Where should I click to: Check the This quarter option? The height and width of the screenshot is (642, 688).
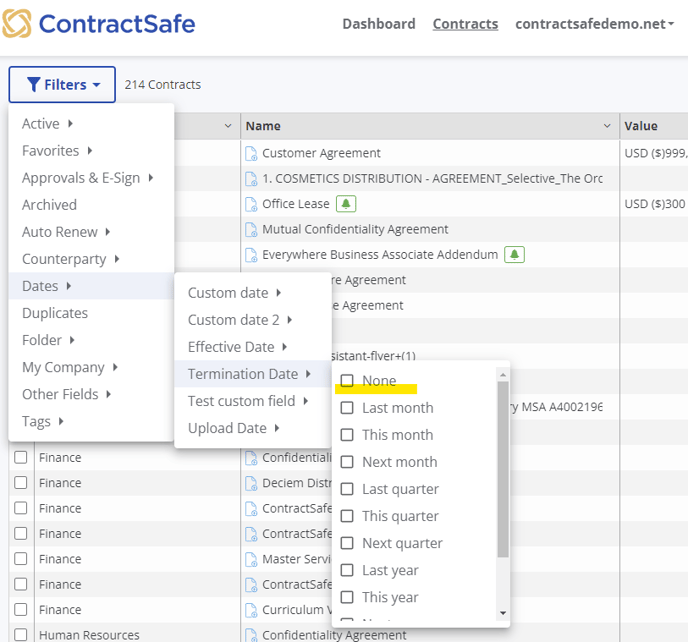point(347,516)
